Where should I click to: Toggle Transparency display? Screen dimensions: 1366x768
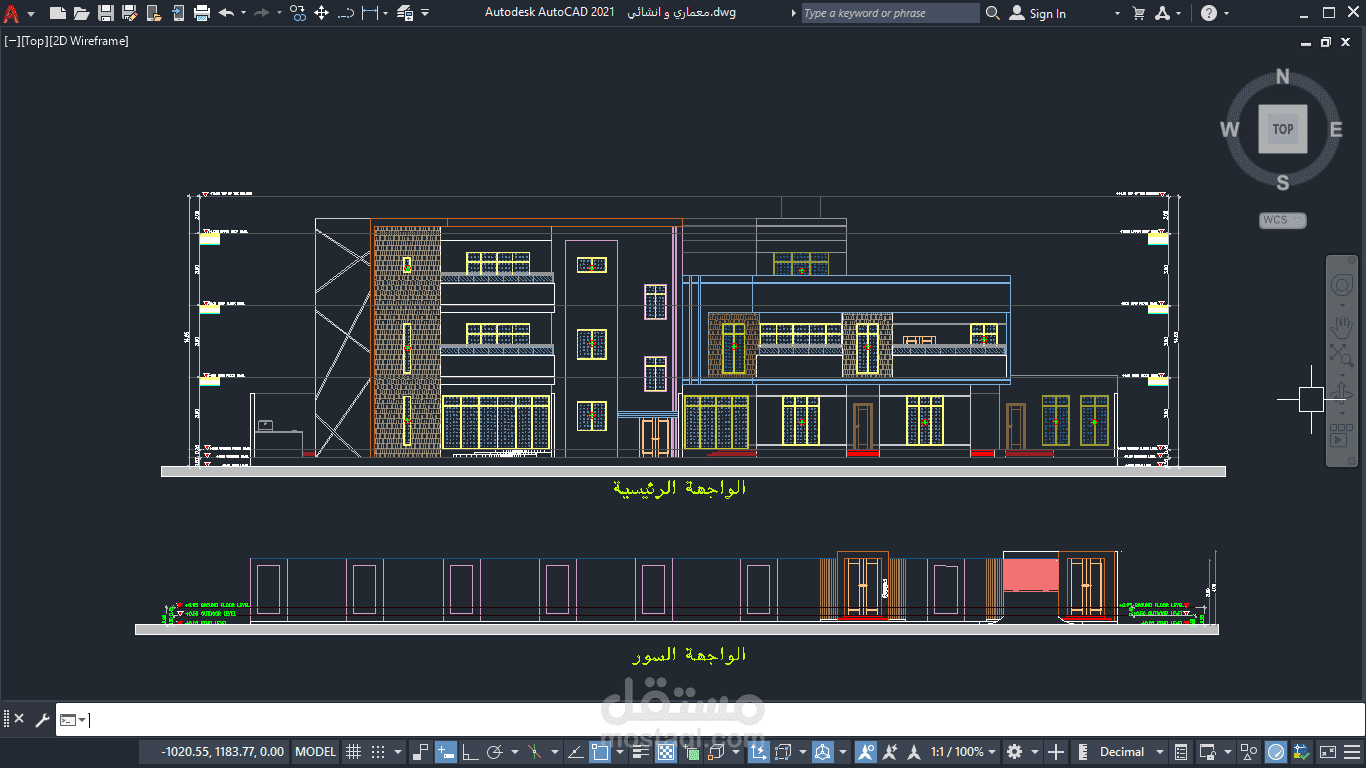pos(665,751)
